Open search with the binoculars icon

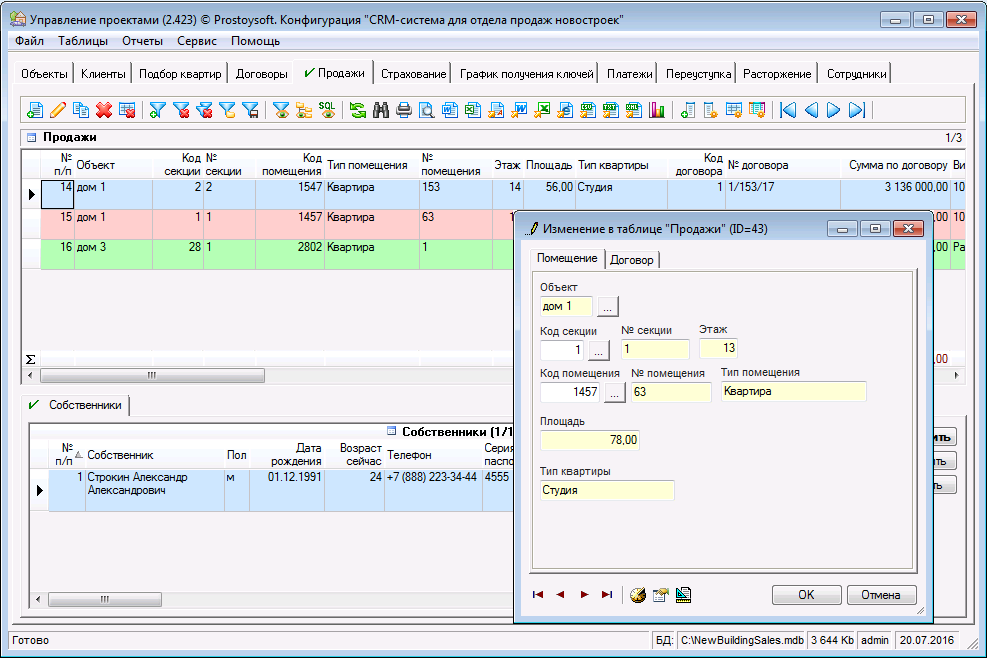381,110
